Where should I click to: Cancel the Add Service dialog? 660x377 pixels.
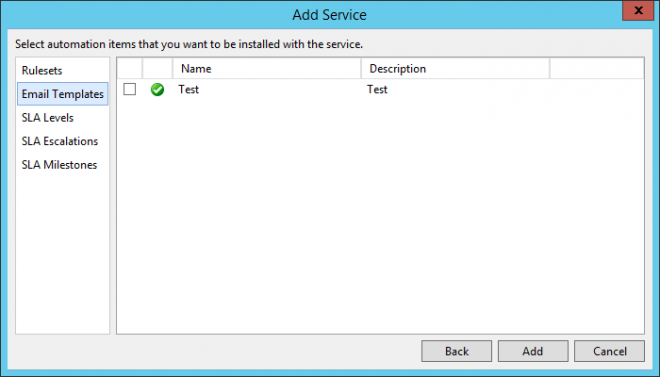point(609,351)
